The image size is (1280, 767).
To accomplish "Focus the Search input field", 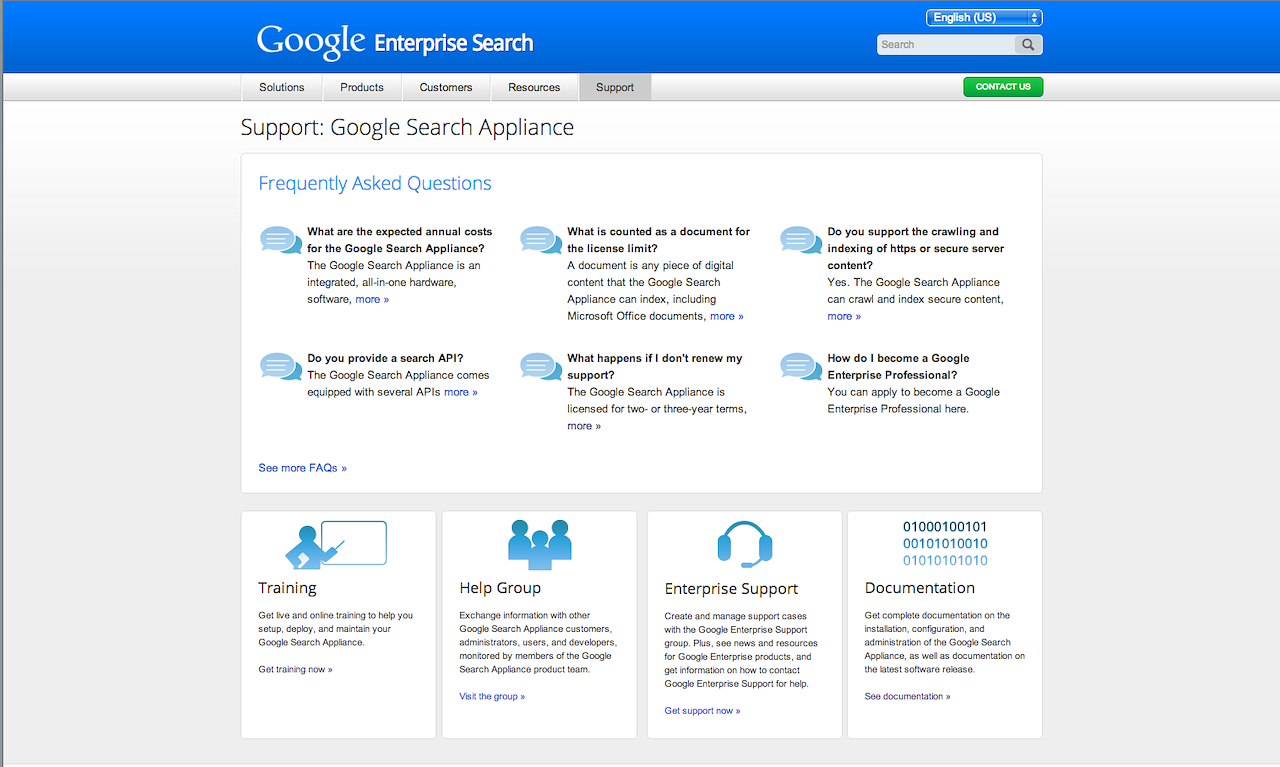I will (946, 44).
